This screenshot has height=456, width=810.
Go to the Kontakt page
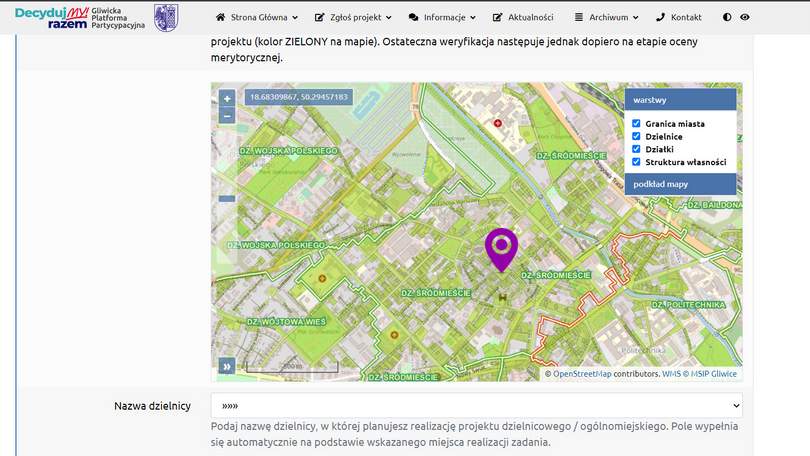coord(678,18)
